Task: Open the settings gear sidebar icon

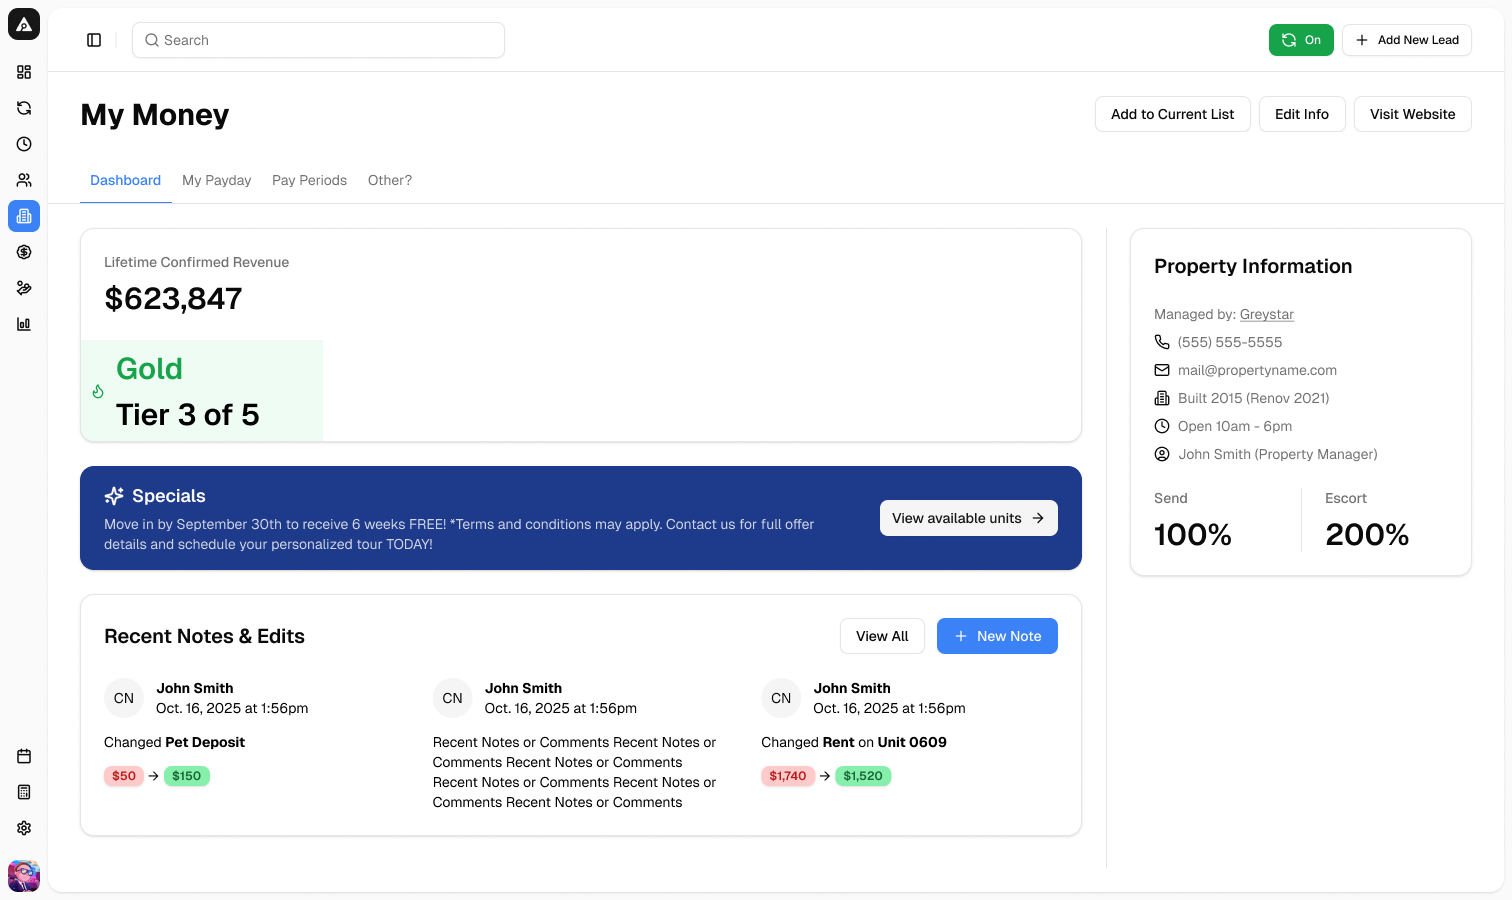Action: (24, 828)
